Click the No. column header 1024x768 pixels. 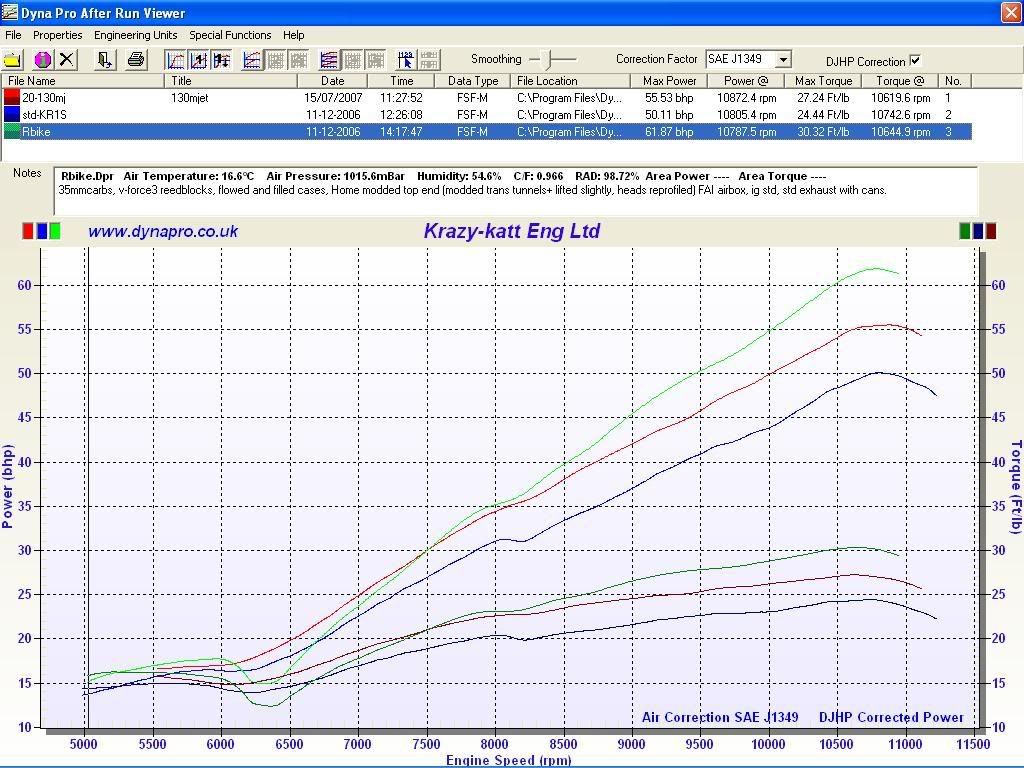955,81
